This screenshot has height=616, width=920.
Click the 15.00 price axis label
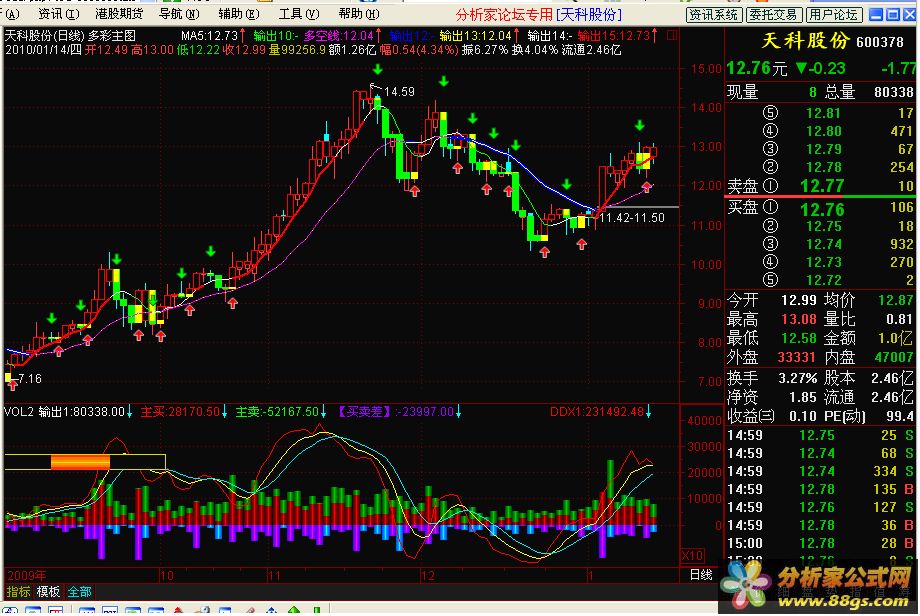click(706, 69)
